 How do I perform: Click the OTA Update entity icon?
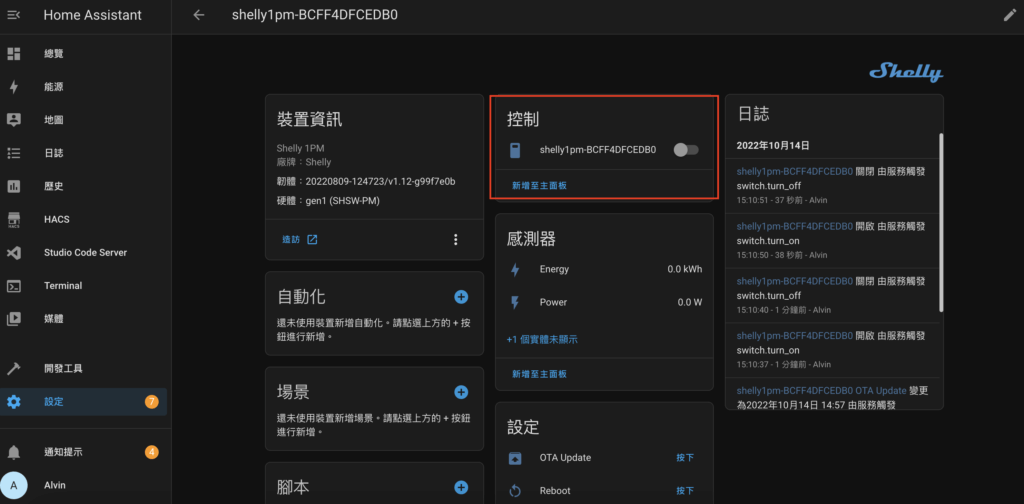point(515,458)
